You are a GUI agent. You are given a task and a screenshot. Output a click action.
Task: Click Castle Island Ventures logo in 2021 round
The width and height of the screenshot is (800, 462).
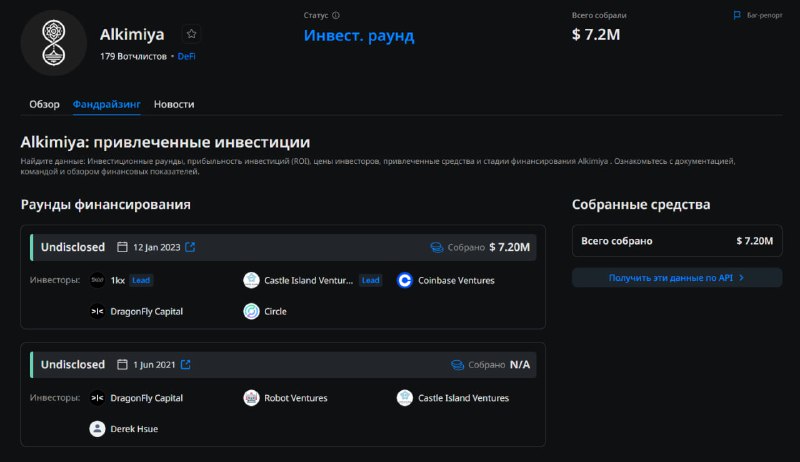point(405,398)
